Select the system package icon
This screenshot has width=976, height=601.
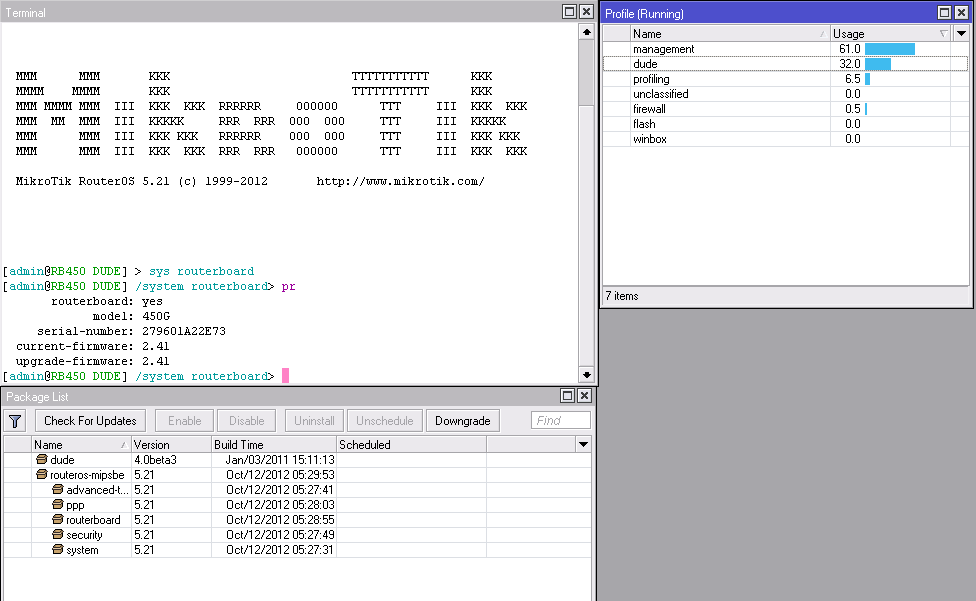pyautogui.click(x=58, y=549)
